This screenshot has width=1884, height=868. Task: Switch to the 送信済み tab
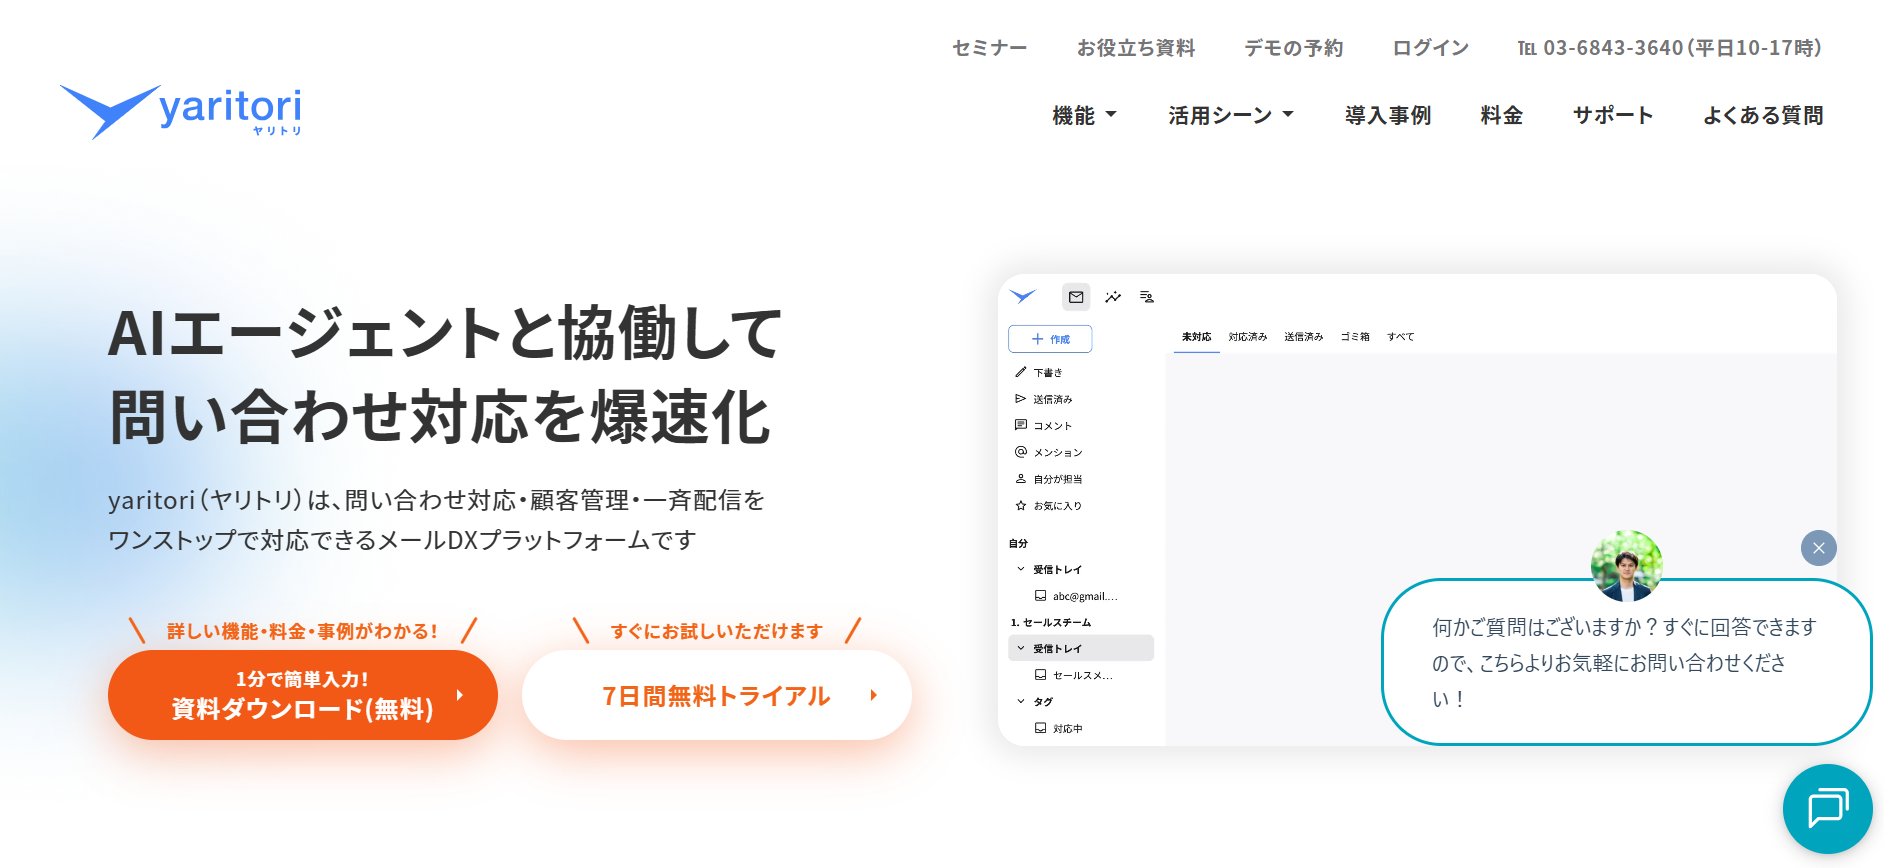tap(1304, 337)
